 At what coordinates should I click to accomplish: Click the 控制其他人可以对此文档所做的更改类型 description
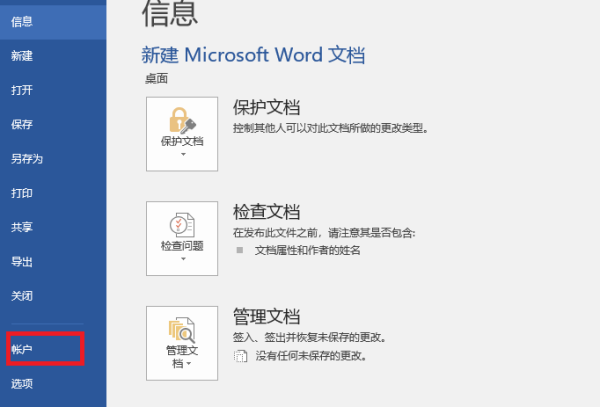pyautogui.click(x=330, y=128)
